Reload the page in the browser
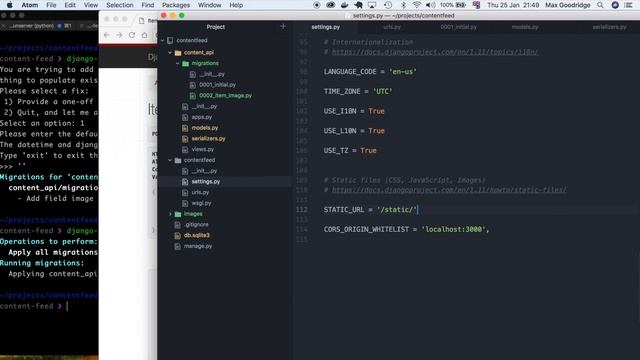 click(x=132, y=35)
